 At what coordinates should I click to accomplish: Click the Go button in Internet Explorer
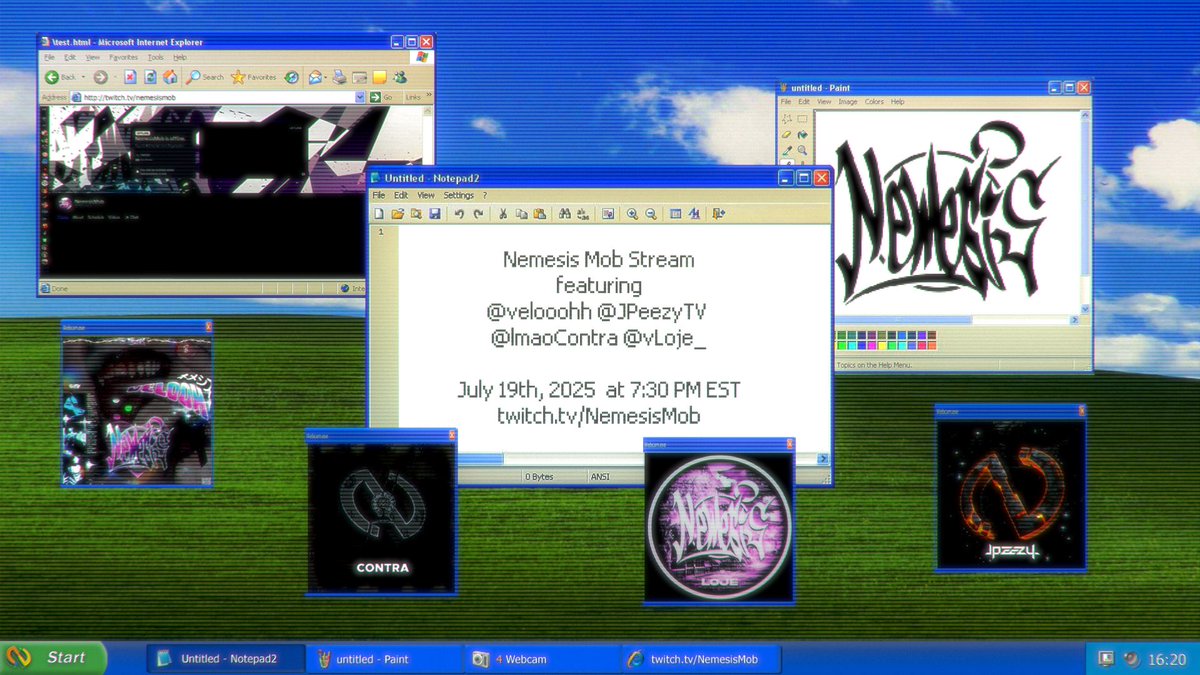coord(381,97)
